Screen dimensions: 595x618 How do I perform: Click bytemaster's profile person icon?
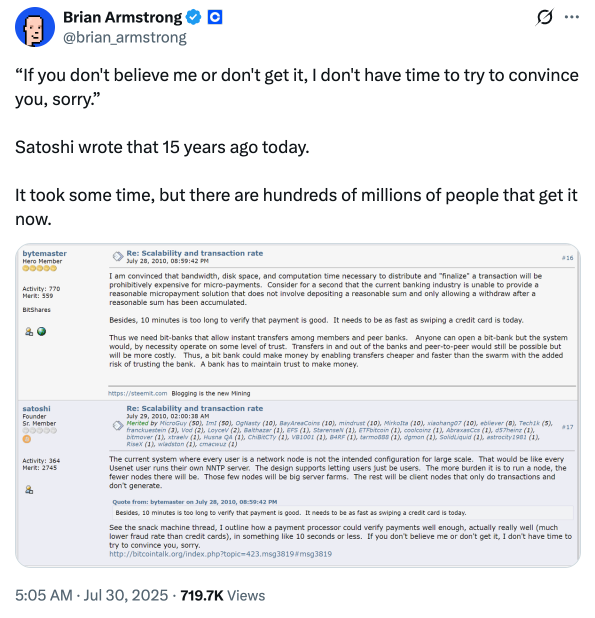(29, 331)
